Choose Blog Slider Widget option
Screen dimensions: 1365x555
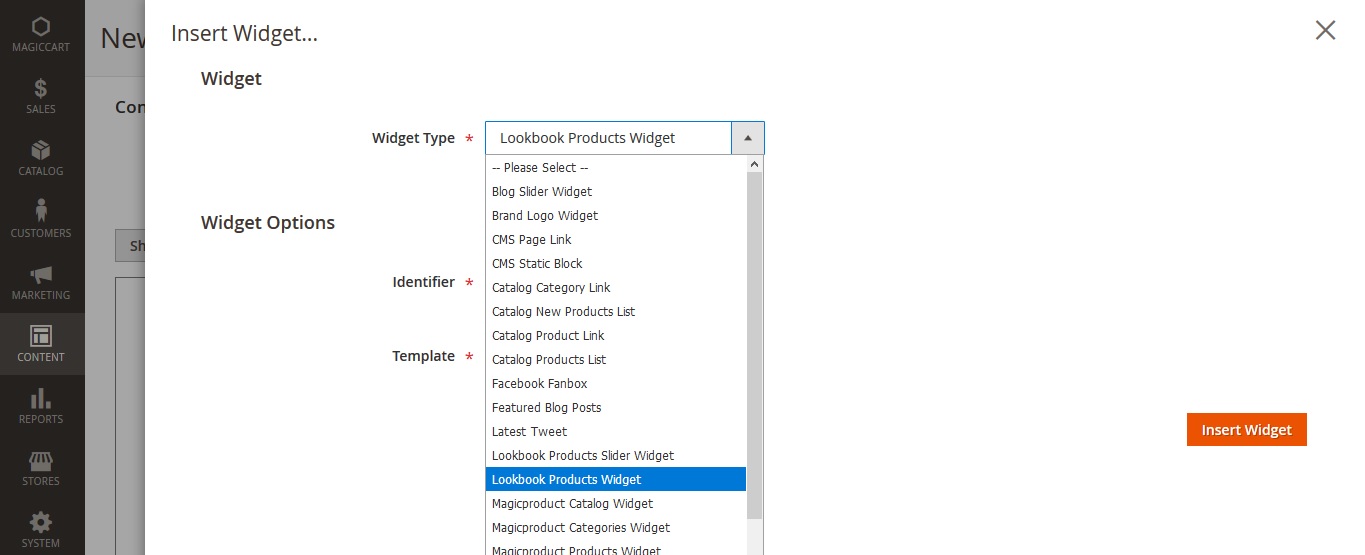point(542,192)
